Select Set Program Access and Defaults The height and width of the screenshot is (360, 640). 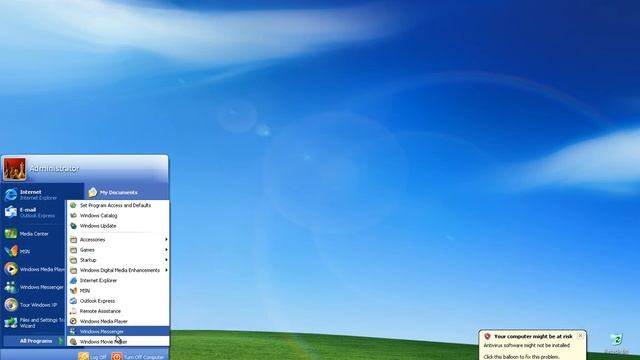pos(118,205)
